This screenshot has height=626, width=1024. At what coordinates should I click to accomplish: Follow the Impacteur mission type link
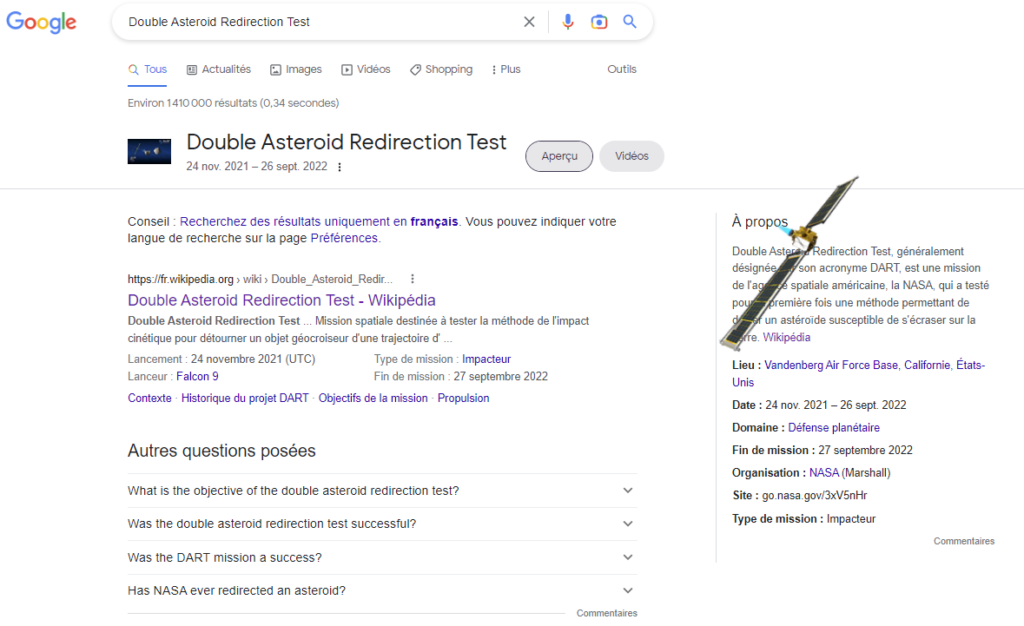(x=487, y=359)
